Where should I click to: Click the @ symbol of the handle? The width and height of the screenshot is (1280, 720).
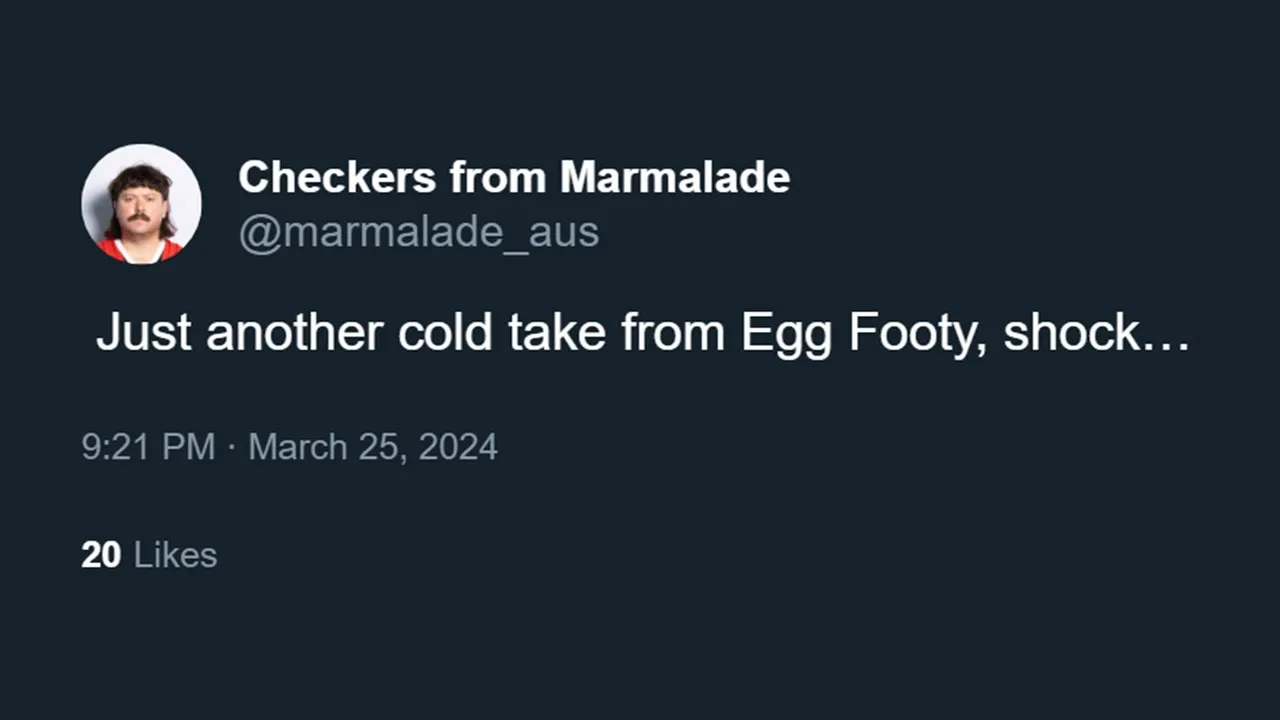pos(259,233)
